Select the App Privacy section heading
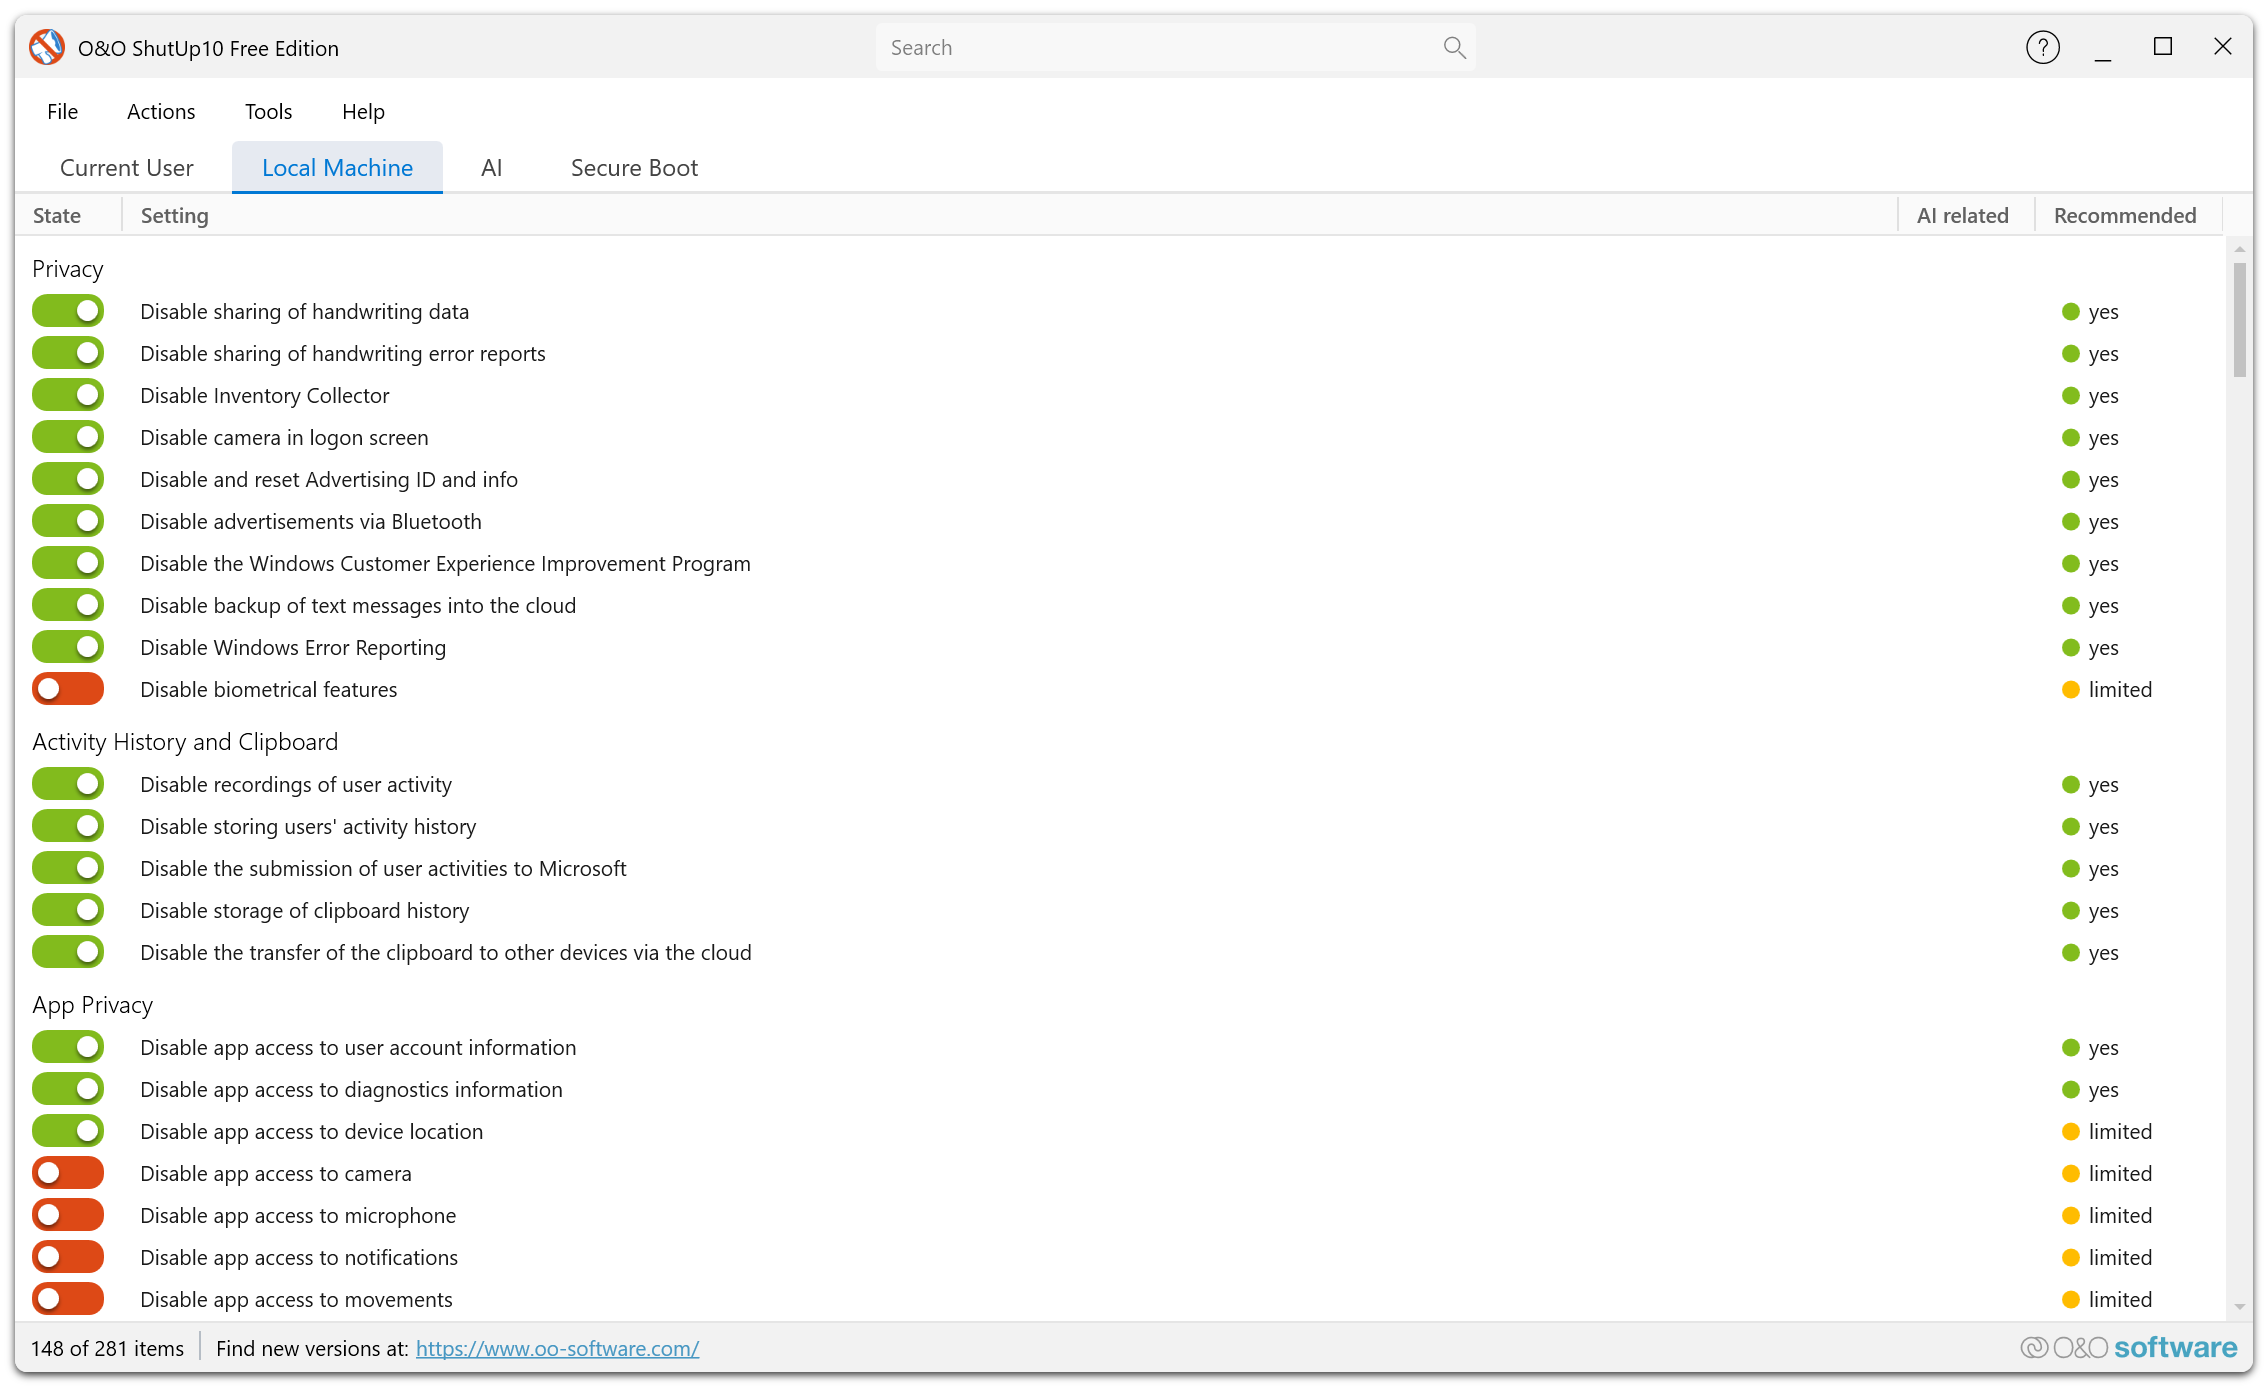Viewport: 2268px width, 1387px height. (93, 1004)
